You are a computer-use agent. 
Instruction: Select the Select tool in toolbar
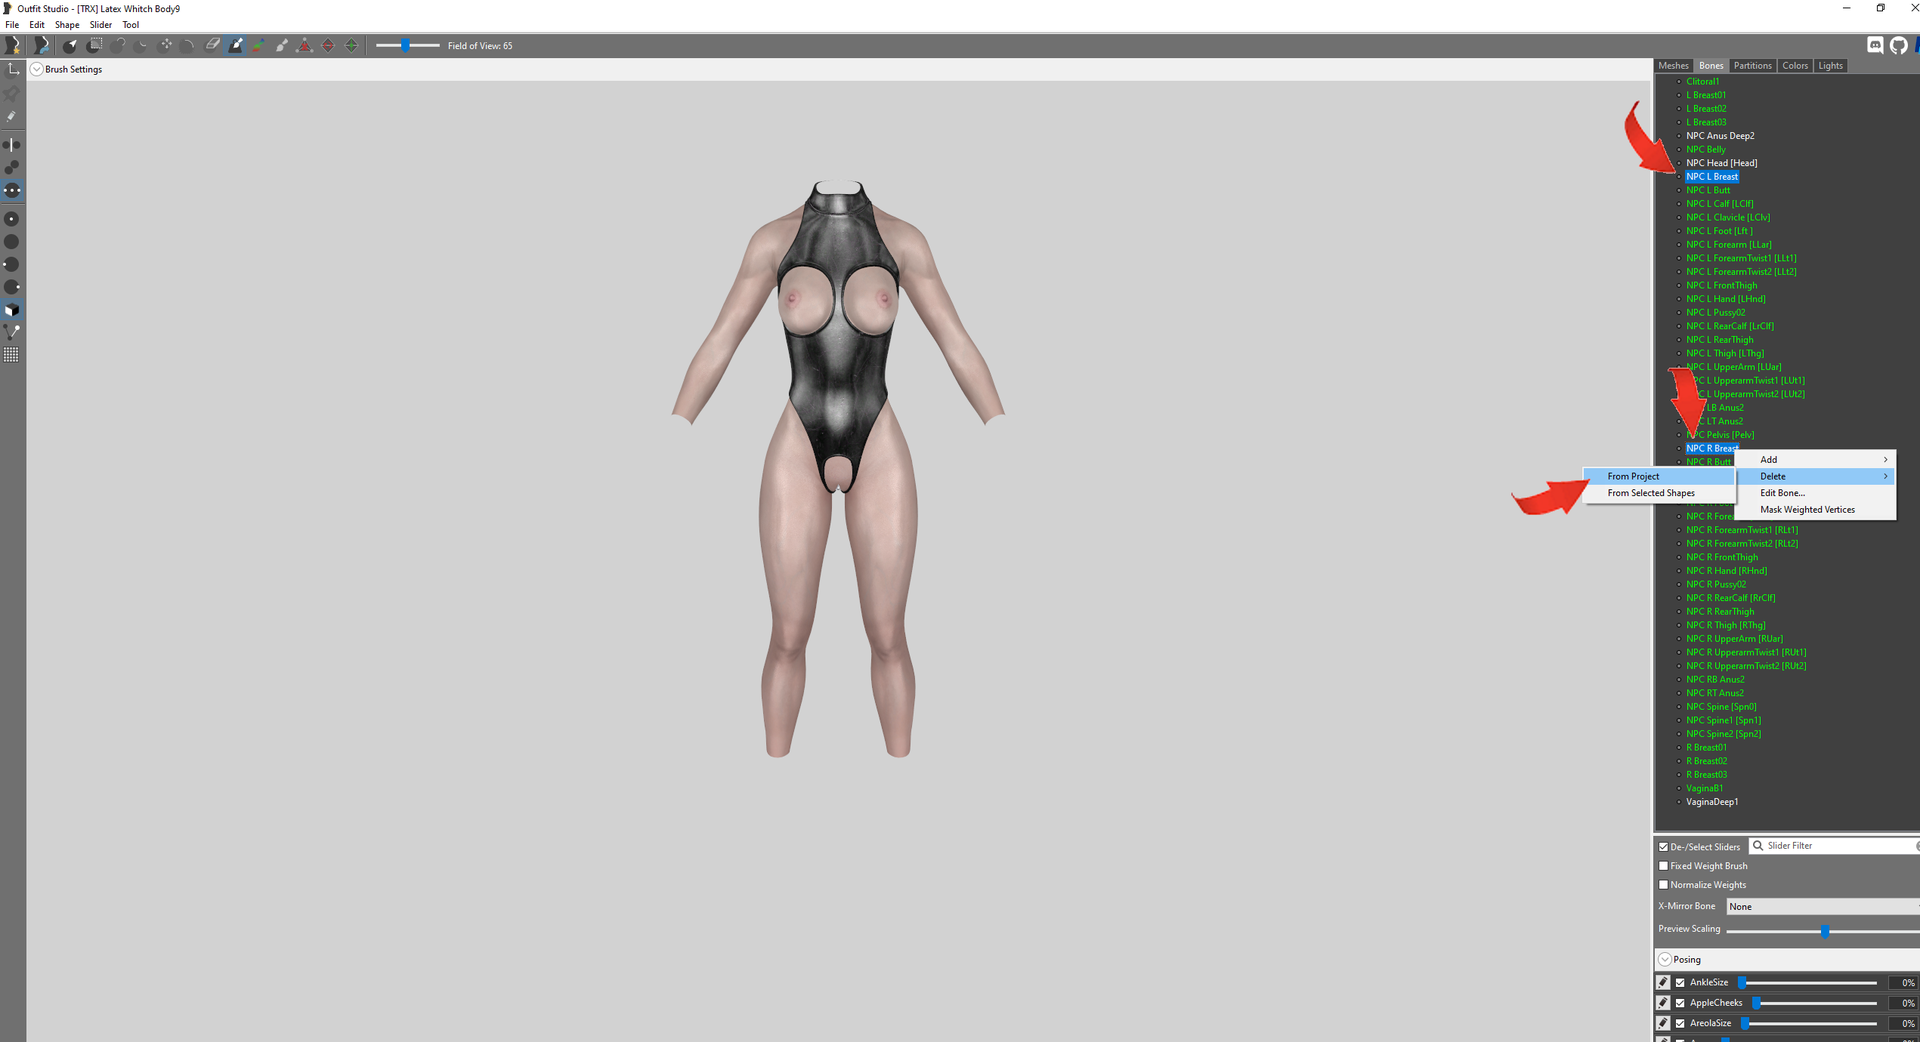(70, 45)
